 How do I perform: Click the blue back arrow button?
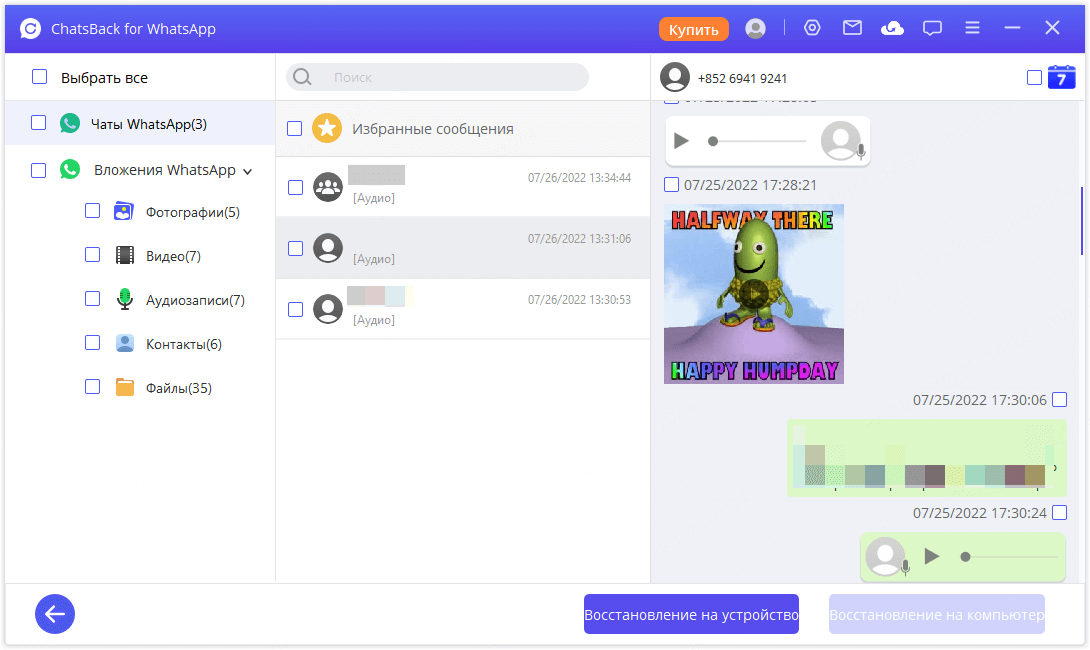coord(55,614)
